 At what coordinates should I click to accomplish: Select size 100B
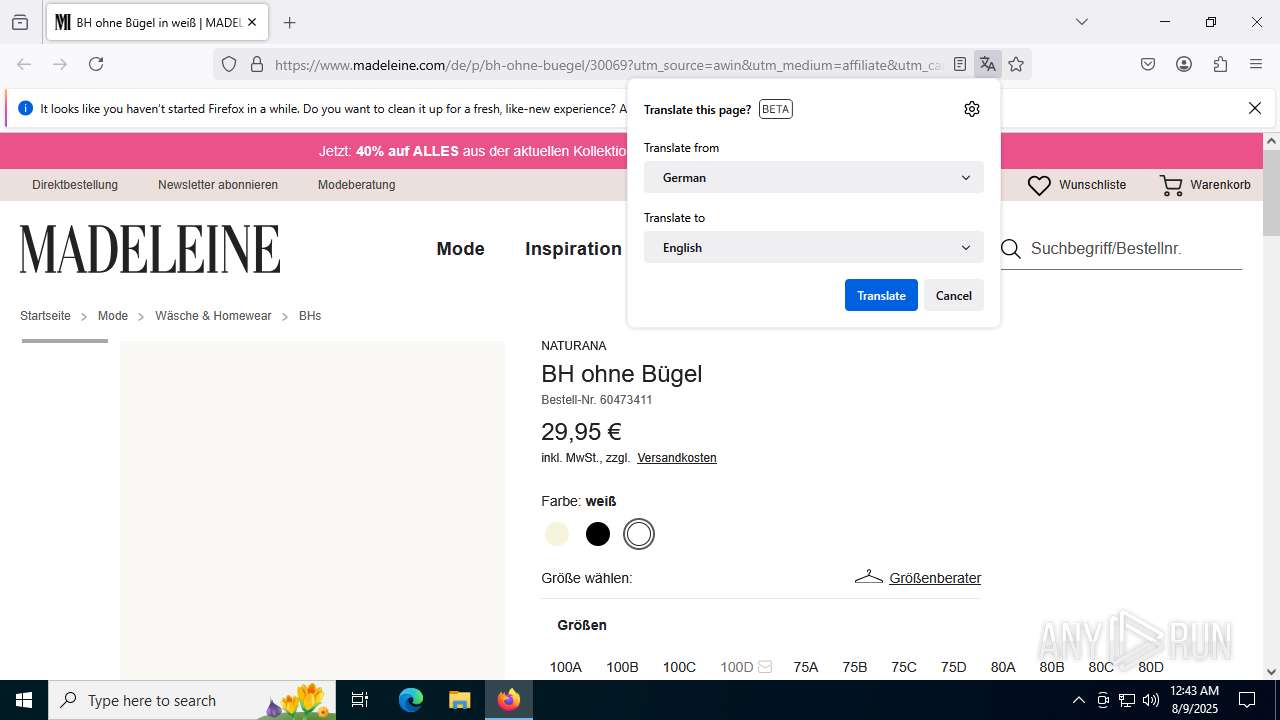(x=622, y=667)
